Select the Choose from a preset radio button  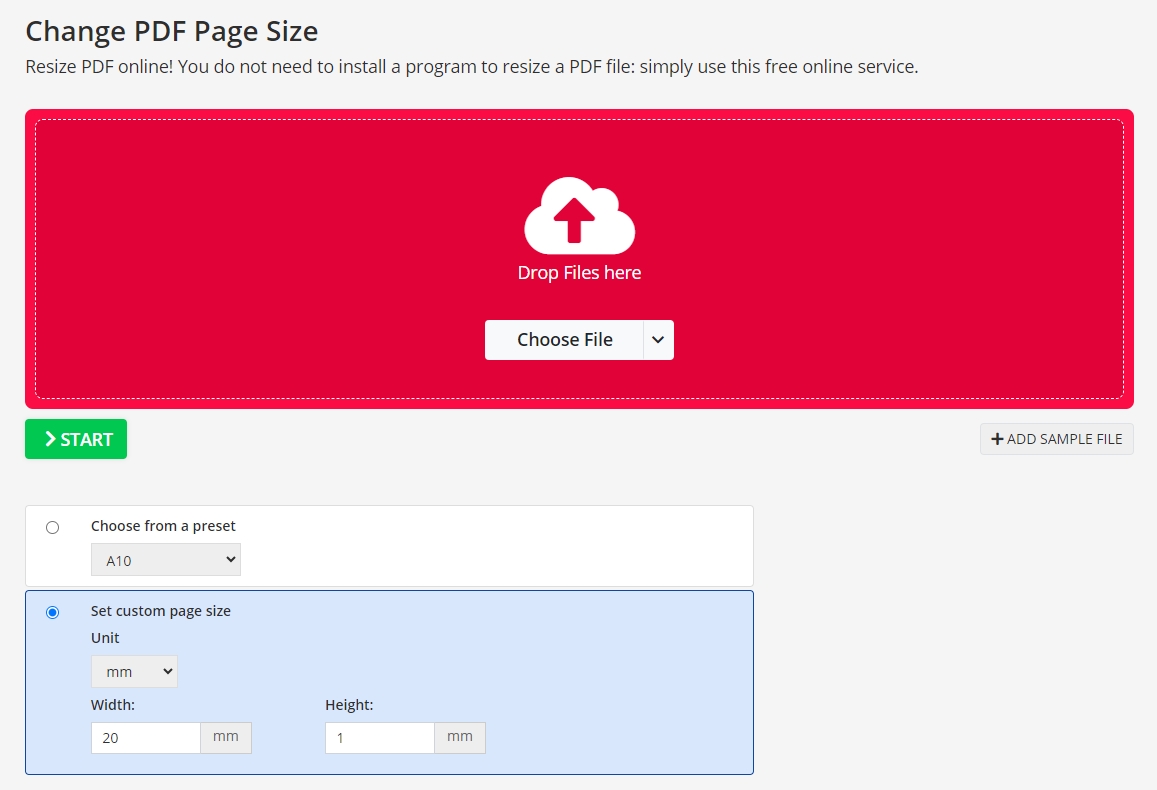53,526
